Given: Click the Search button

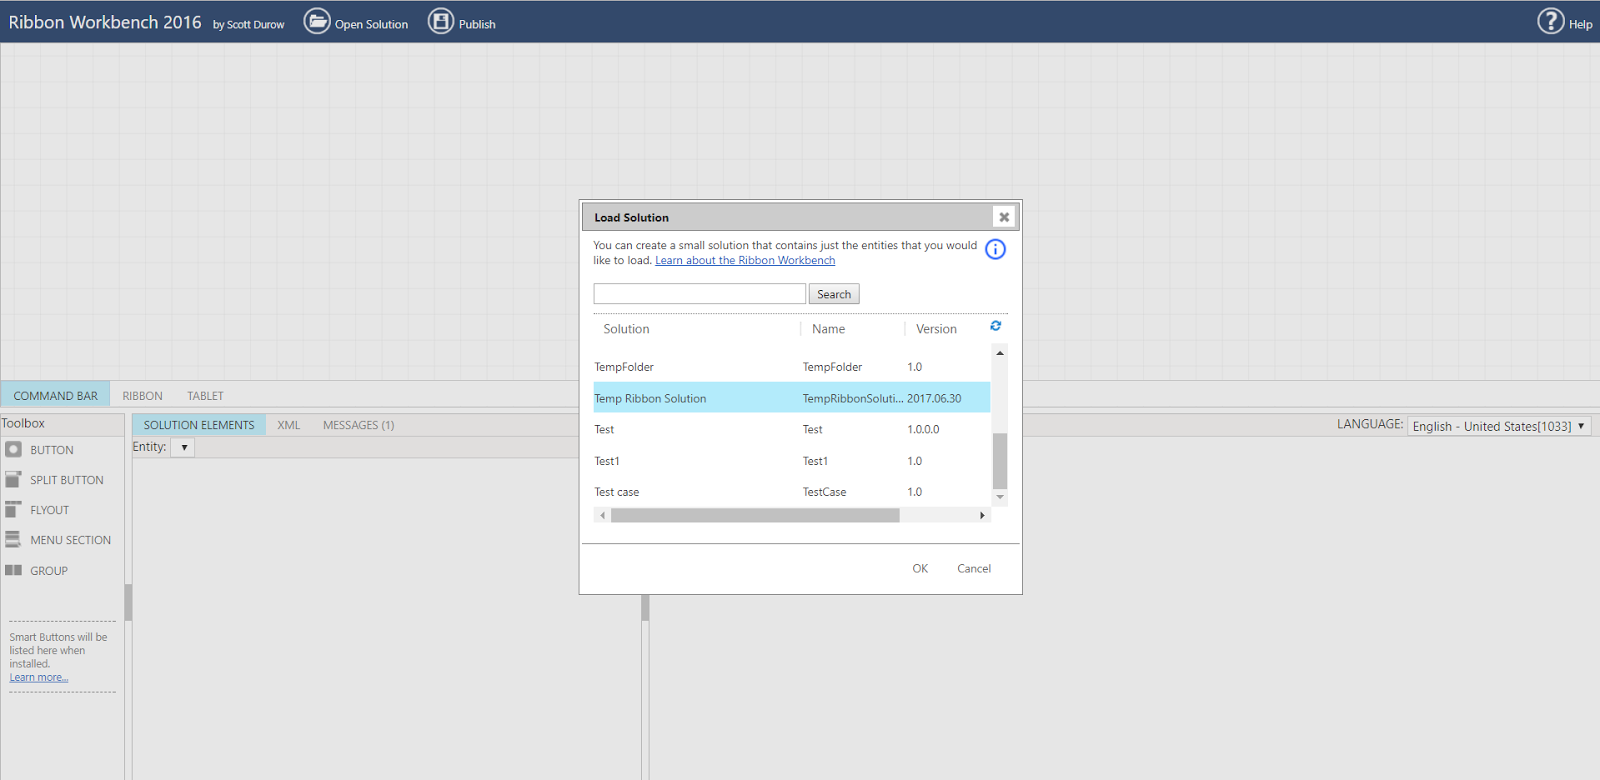Looking at the screenshot, I should coord(834,294).
